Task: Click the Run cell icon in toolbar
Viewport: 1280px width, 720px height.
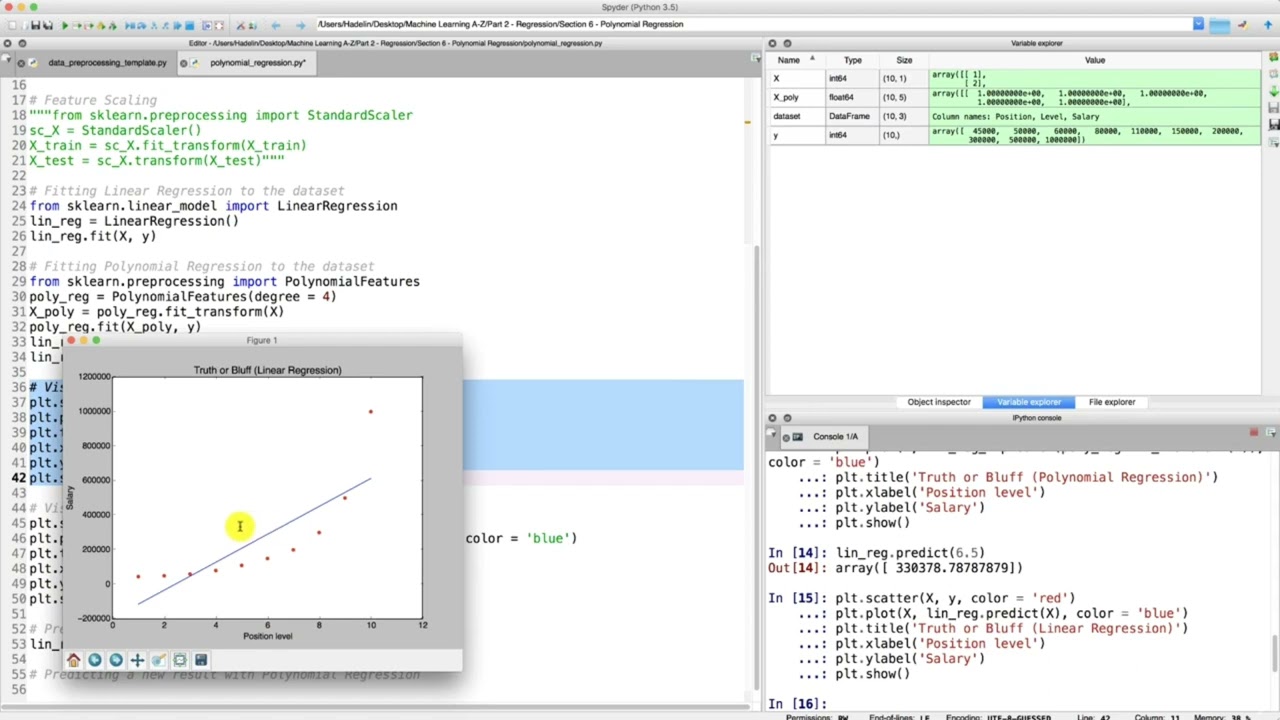Action: [x=77, y=25]
